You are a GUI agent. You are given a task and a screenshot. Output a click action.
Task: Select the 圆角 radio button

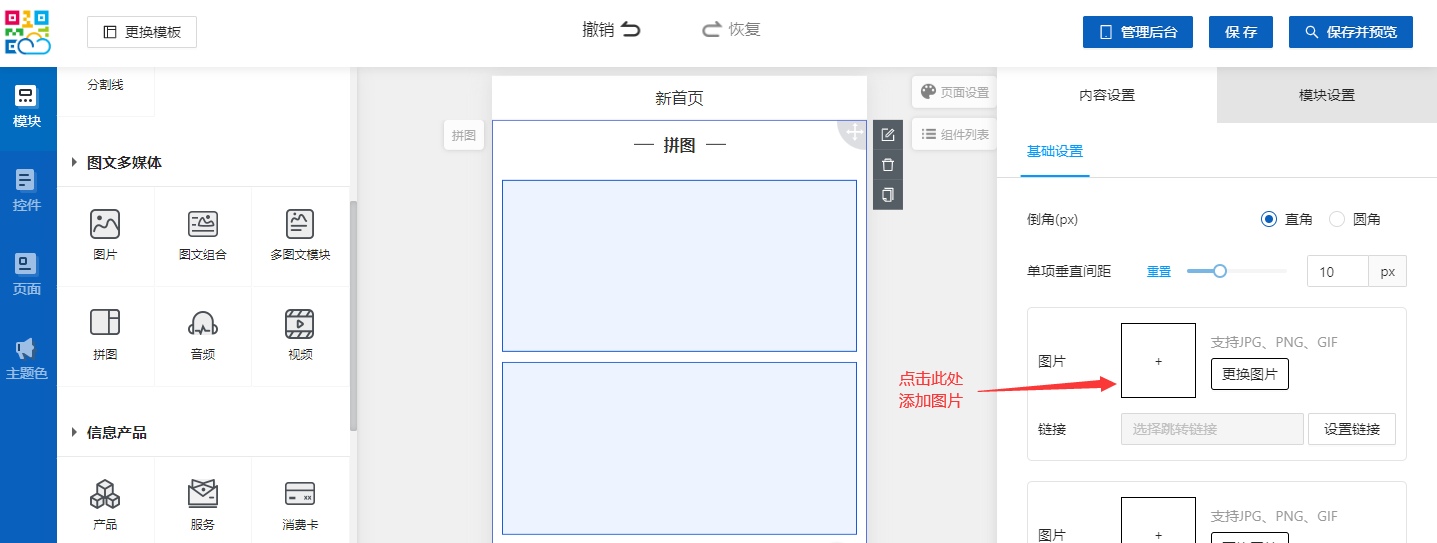pos(1337,219)
